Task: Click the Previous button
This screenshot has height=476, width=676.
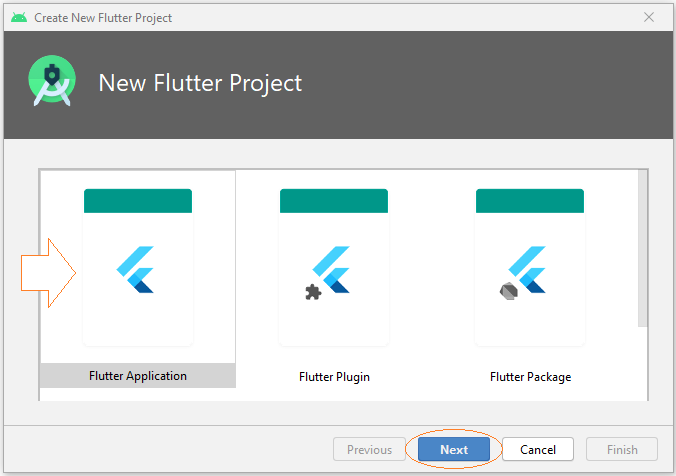Action: coord(369,449)
